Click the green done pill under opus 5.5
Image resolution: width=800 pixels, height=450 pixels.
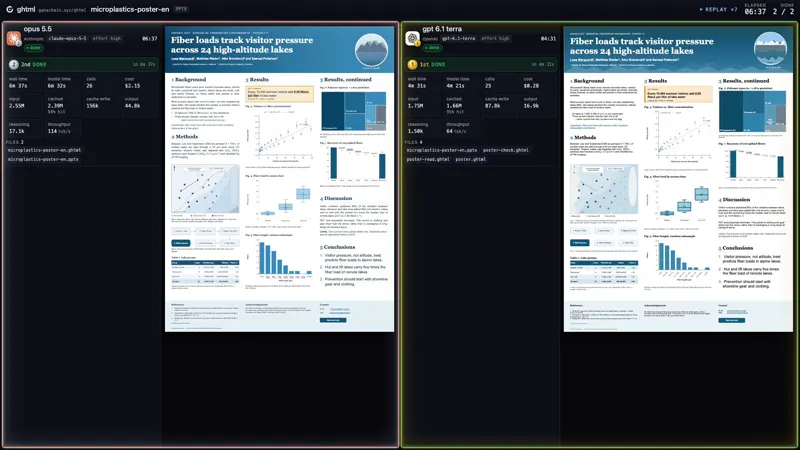tap(34, 48)
